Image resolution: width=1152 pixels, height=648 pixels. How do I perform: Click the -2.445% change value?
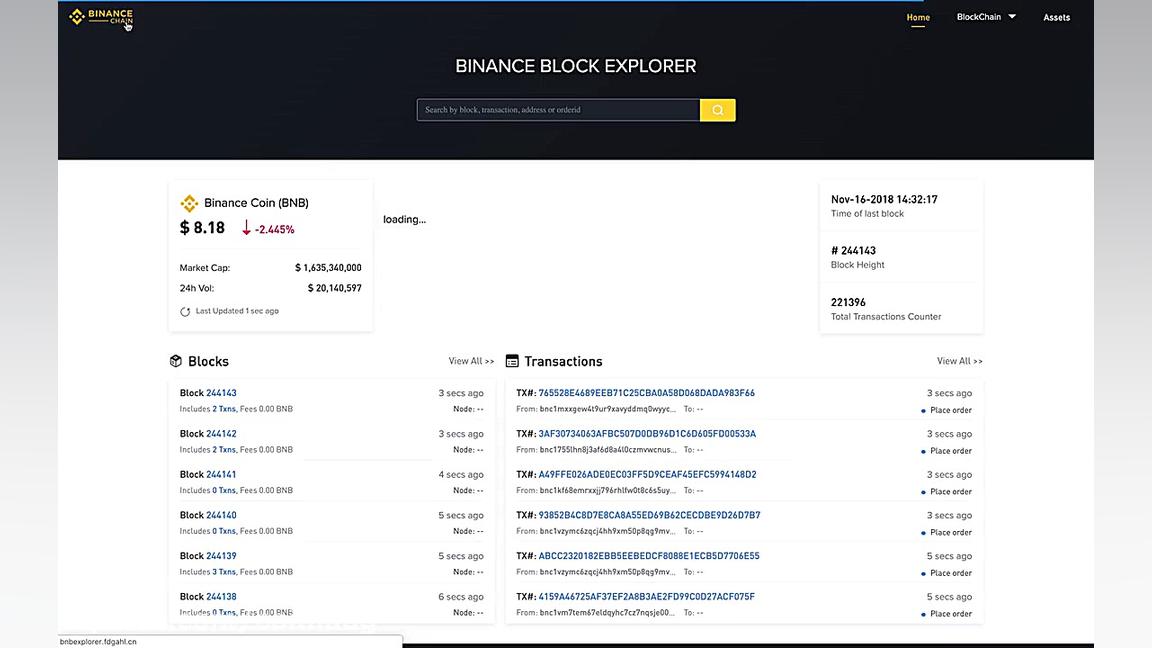(x=274, y=229)
